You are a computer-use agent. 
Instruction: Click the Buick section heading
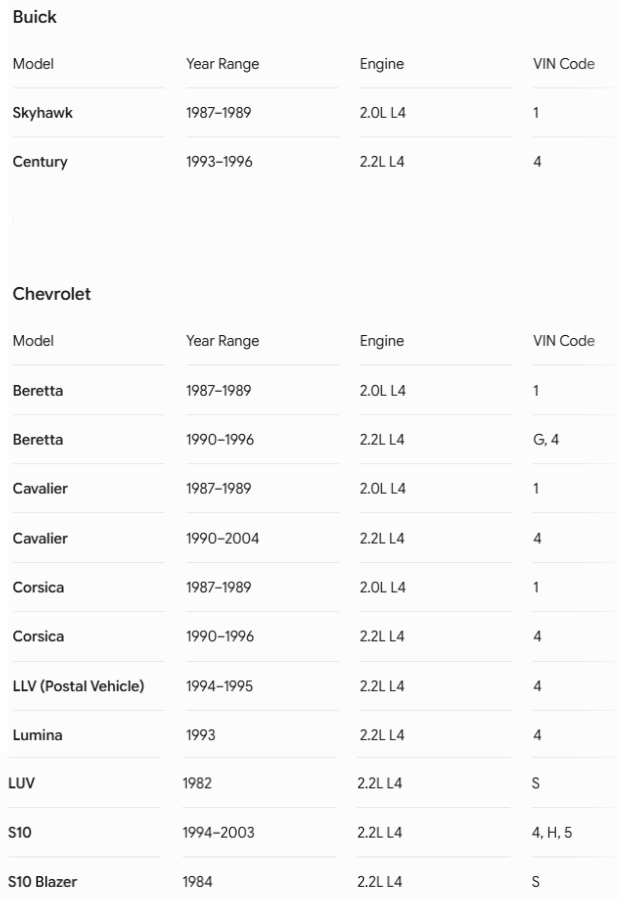tap(34, 17)
